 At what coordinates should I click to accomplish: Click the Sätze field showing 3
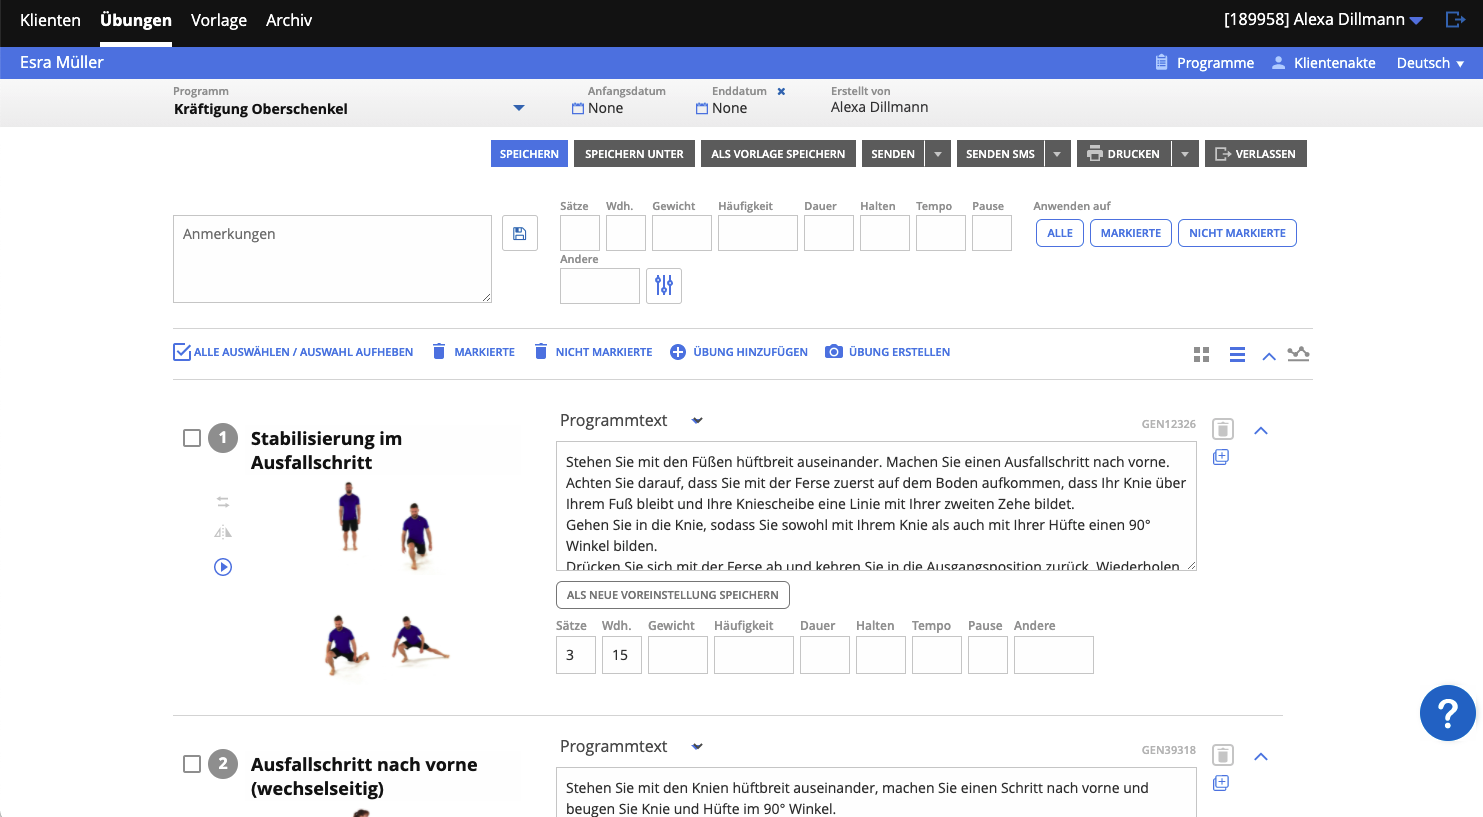(575, 654)
